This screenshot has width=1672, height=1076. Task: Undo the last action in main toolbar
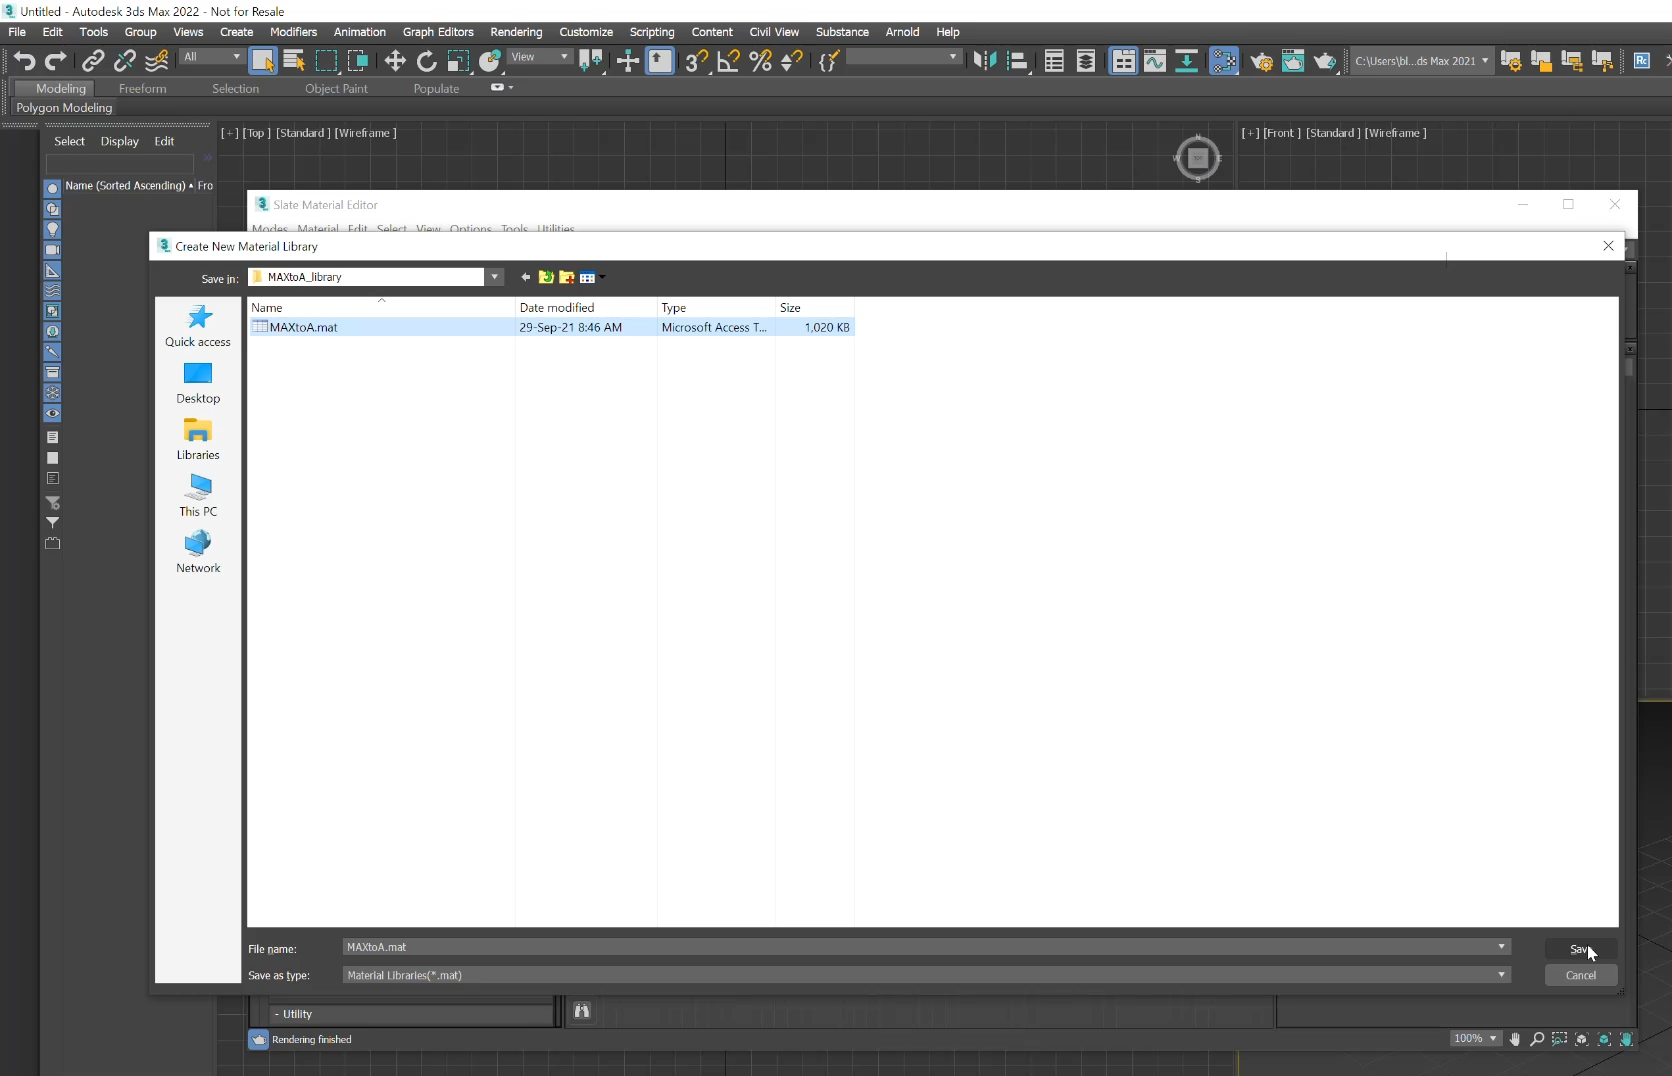[25, 61]
